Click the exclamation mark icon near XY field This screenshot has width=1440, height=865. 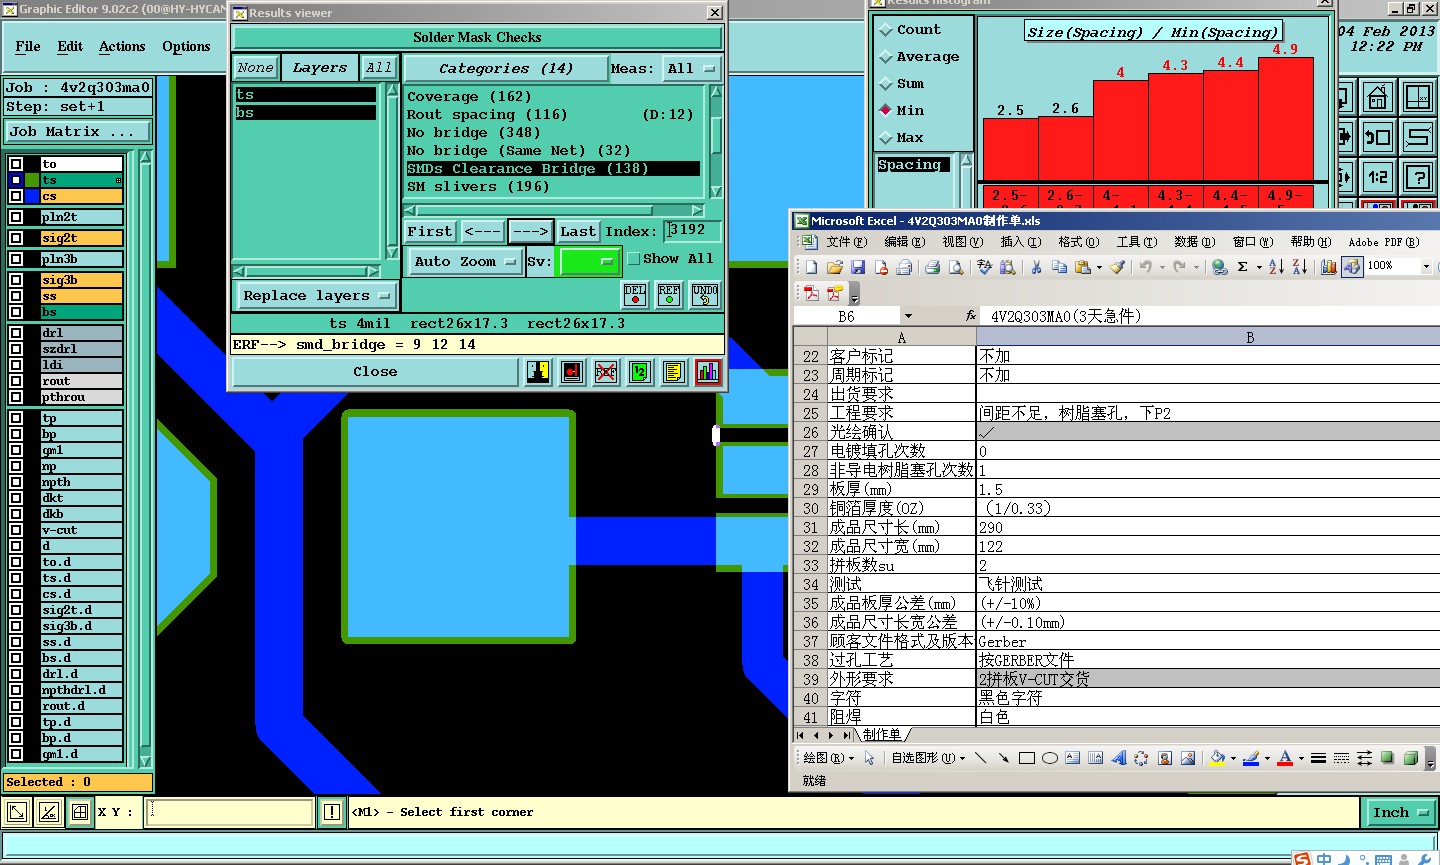tap(332, 812)
